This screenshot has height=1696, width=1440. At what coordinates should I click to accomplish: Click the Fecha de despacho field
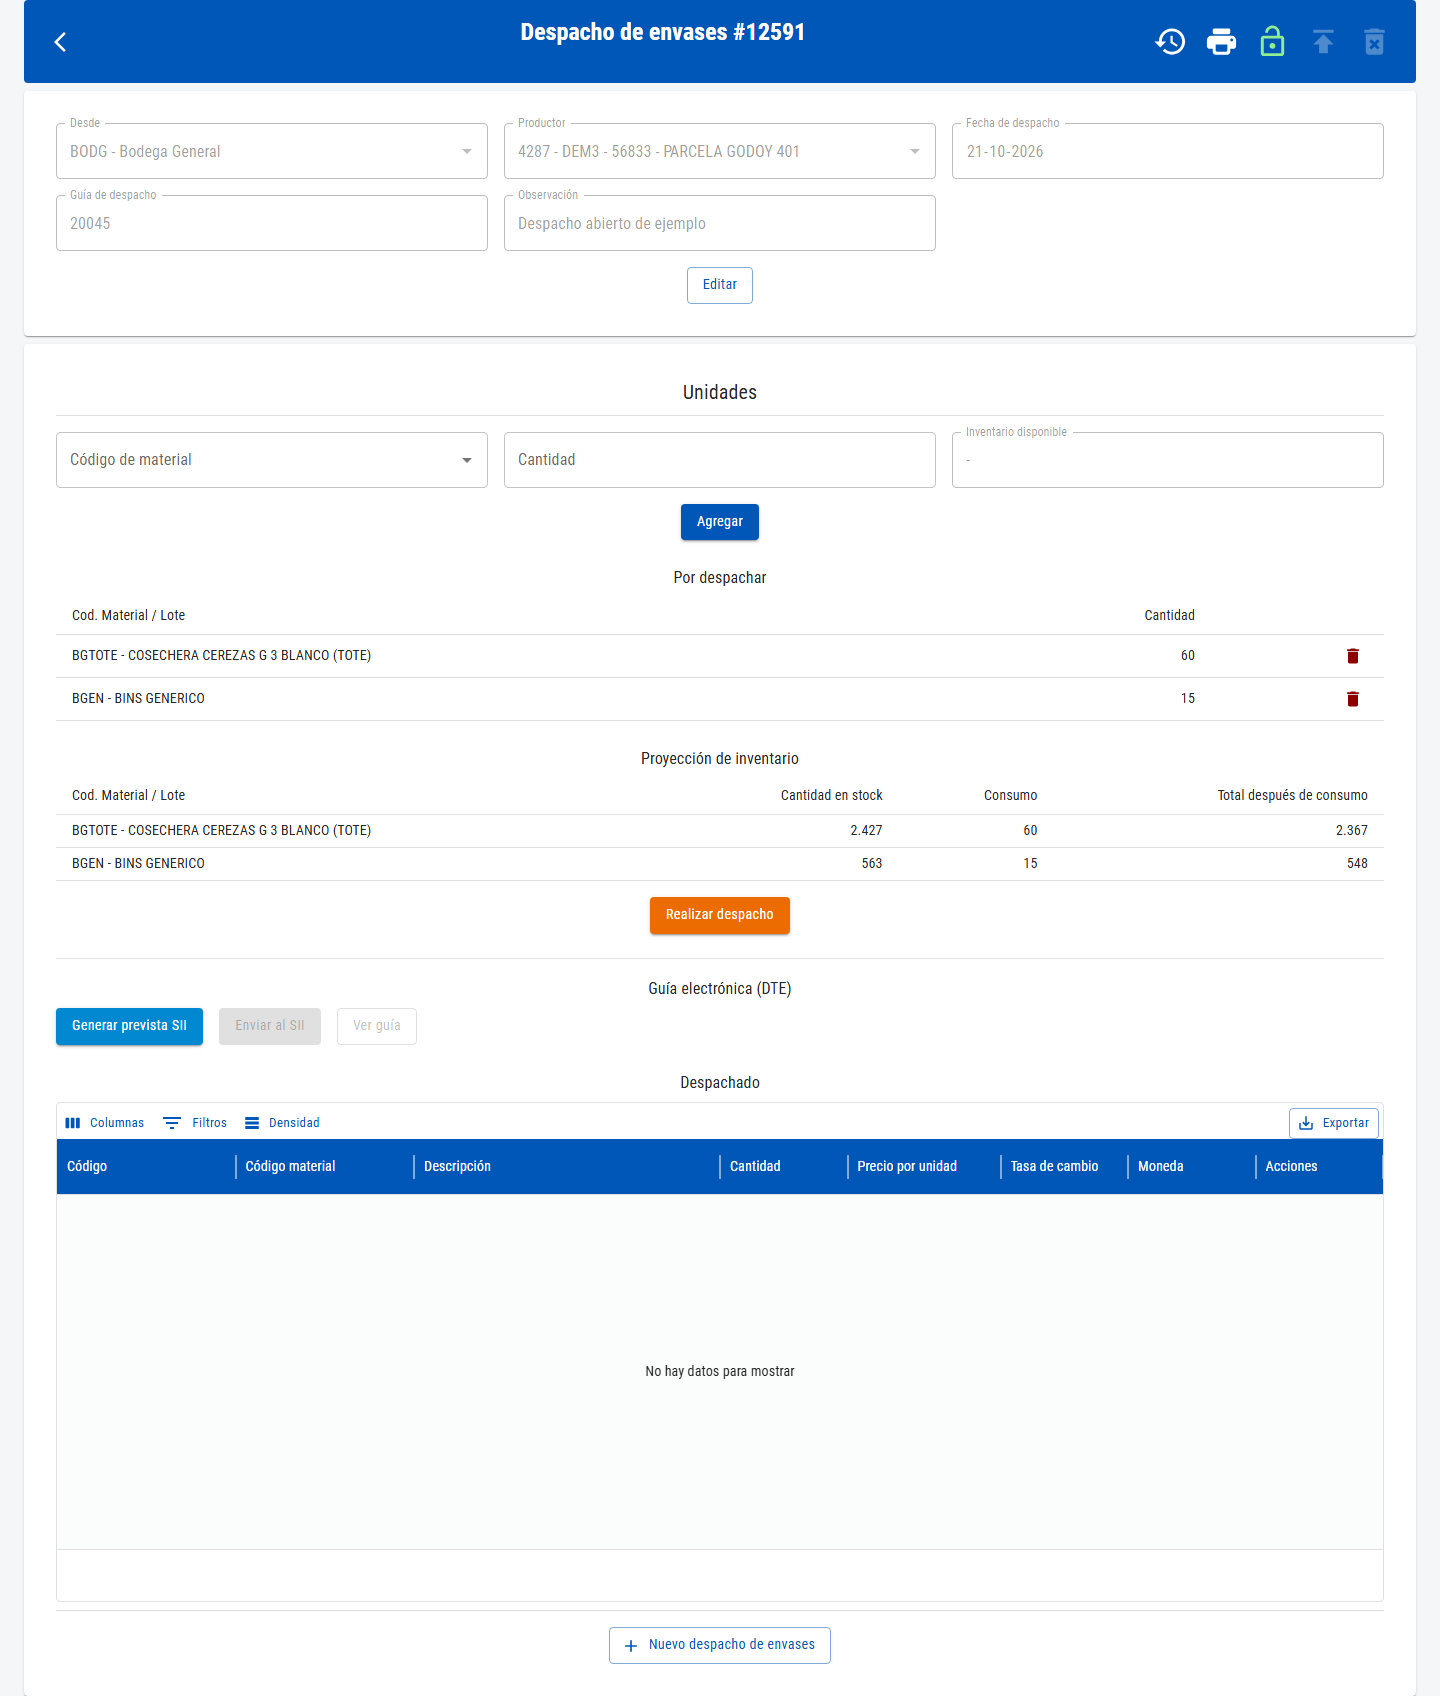(x=1168, y=151)
